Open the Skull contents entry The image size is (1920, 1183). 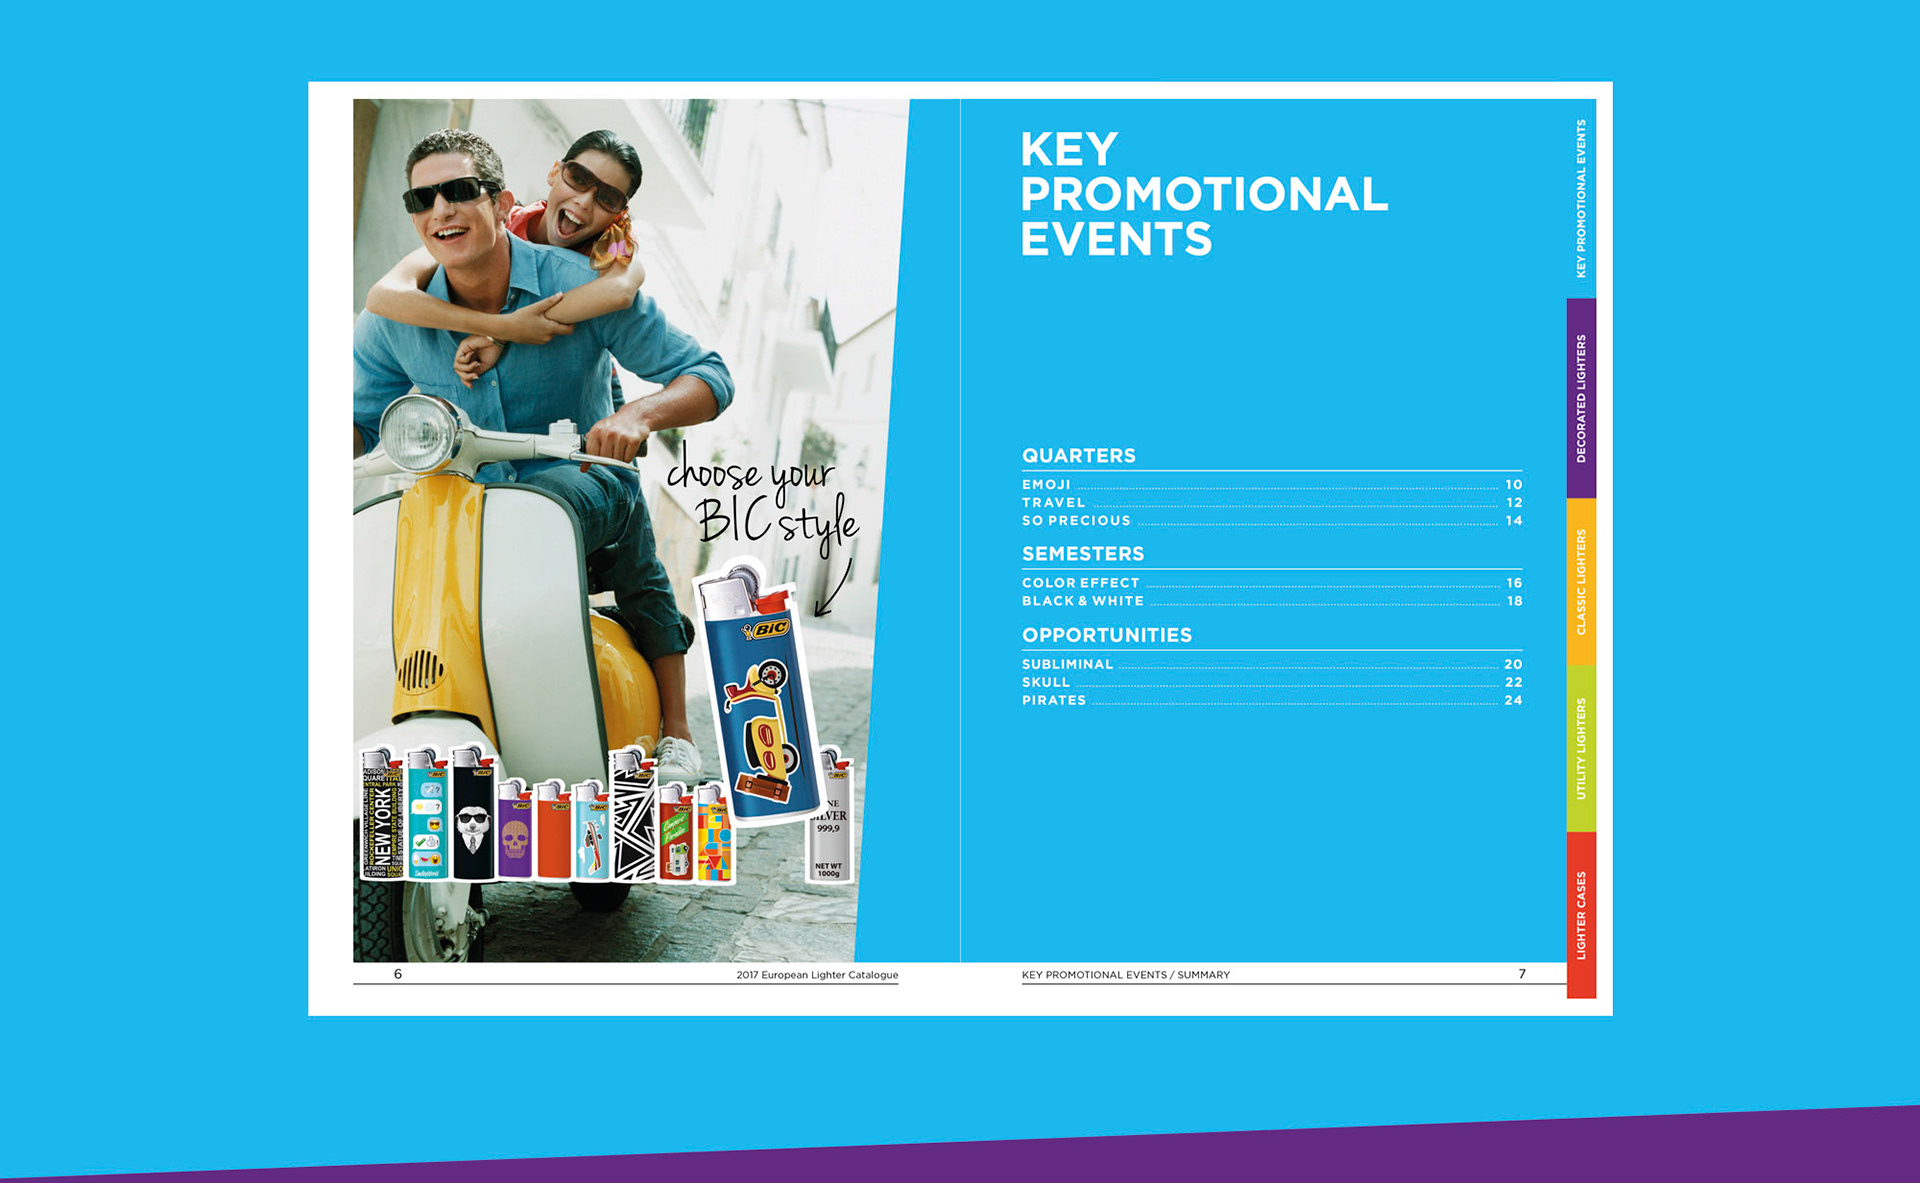(x=1271, y=682)
